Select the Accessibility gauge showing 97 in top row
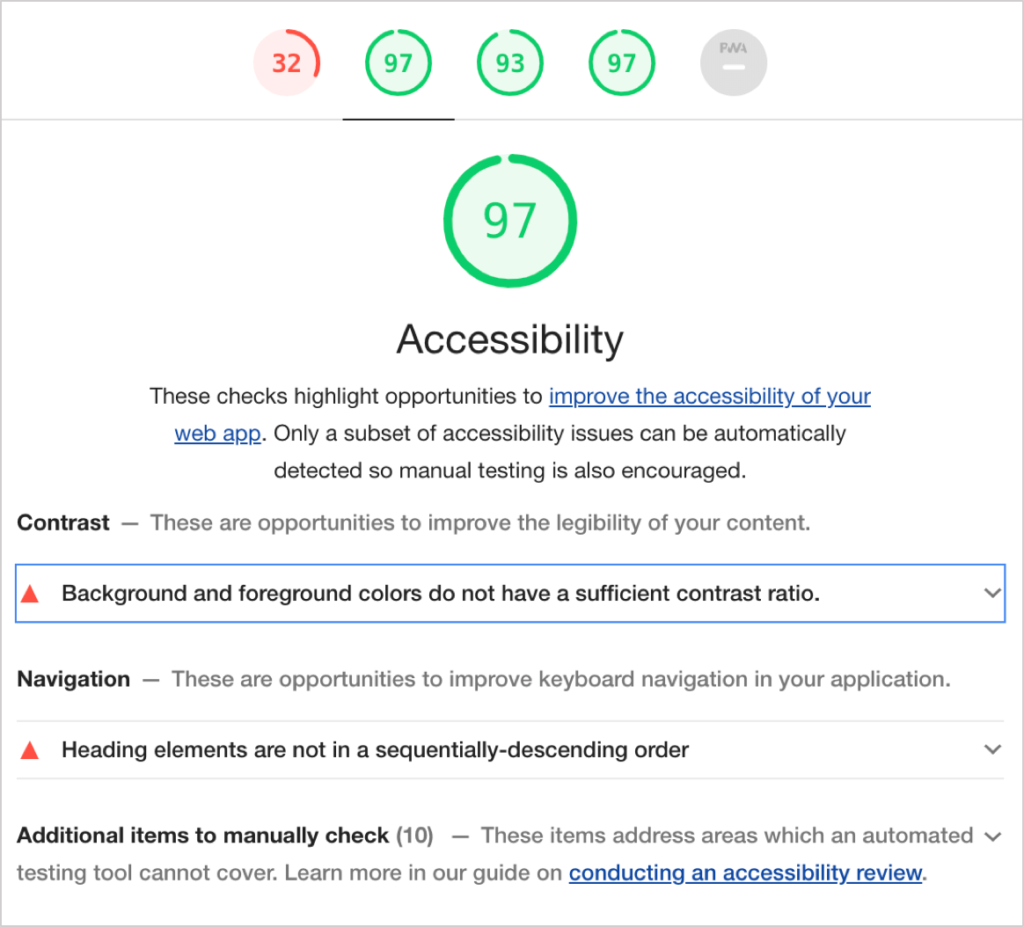 tap(398, 63)
